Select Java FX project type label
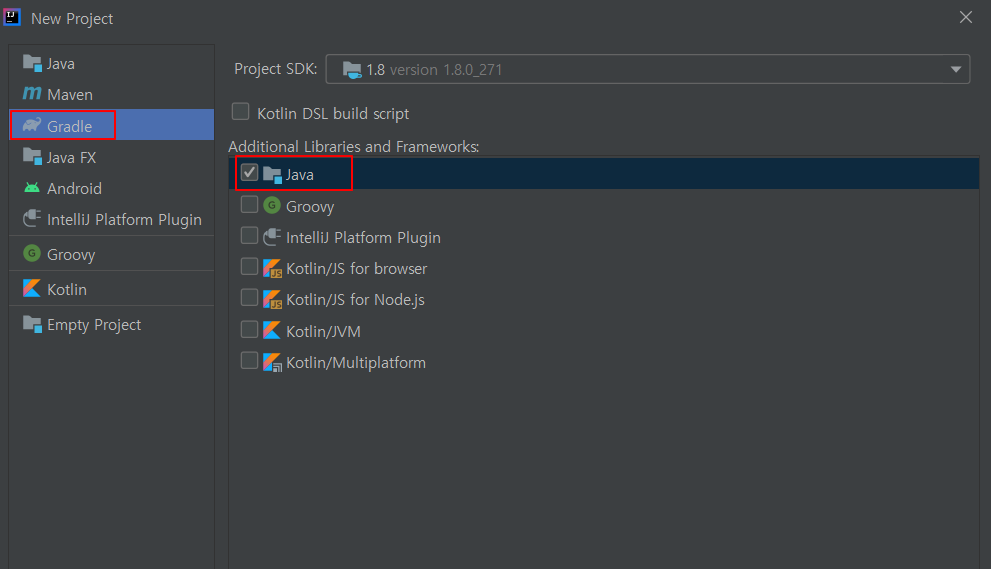991x569 pixels. tap(71, 157)
